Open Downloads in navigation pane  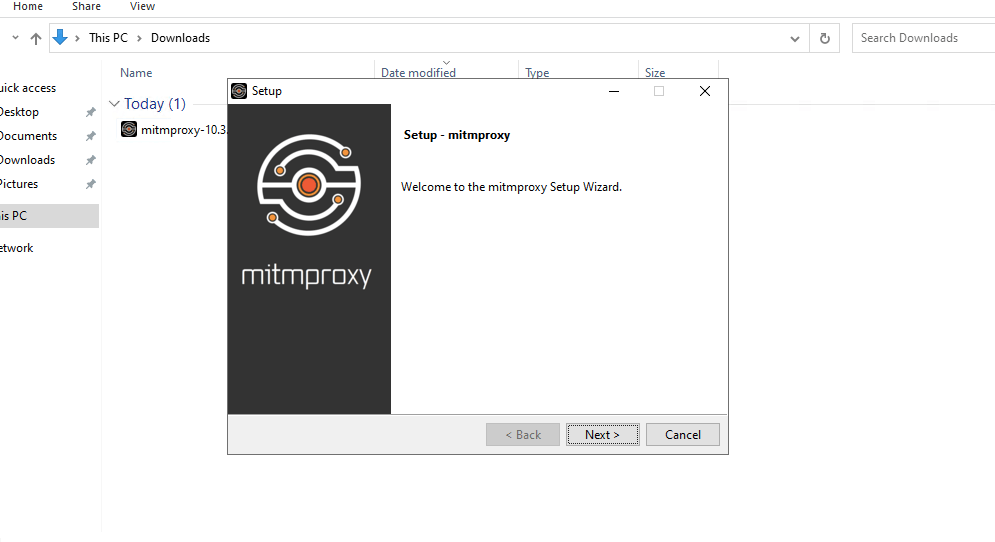click(x=27, y=161)
